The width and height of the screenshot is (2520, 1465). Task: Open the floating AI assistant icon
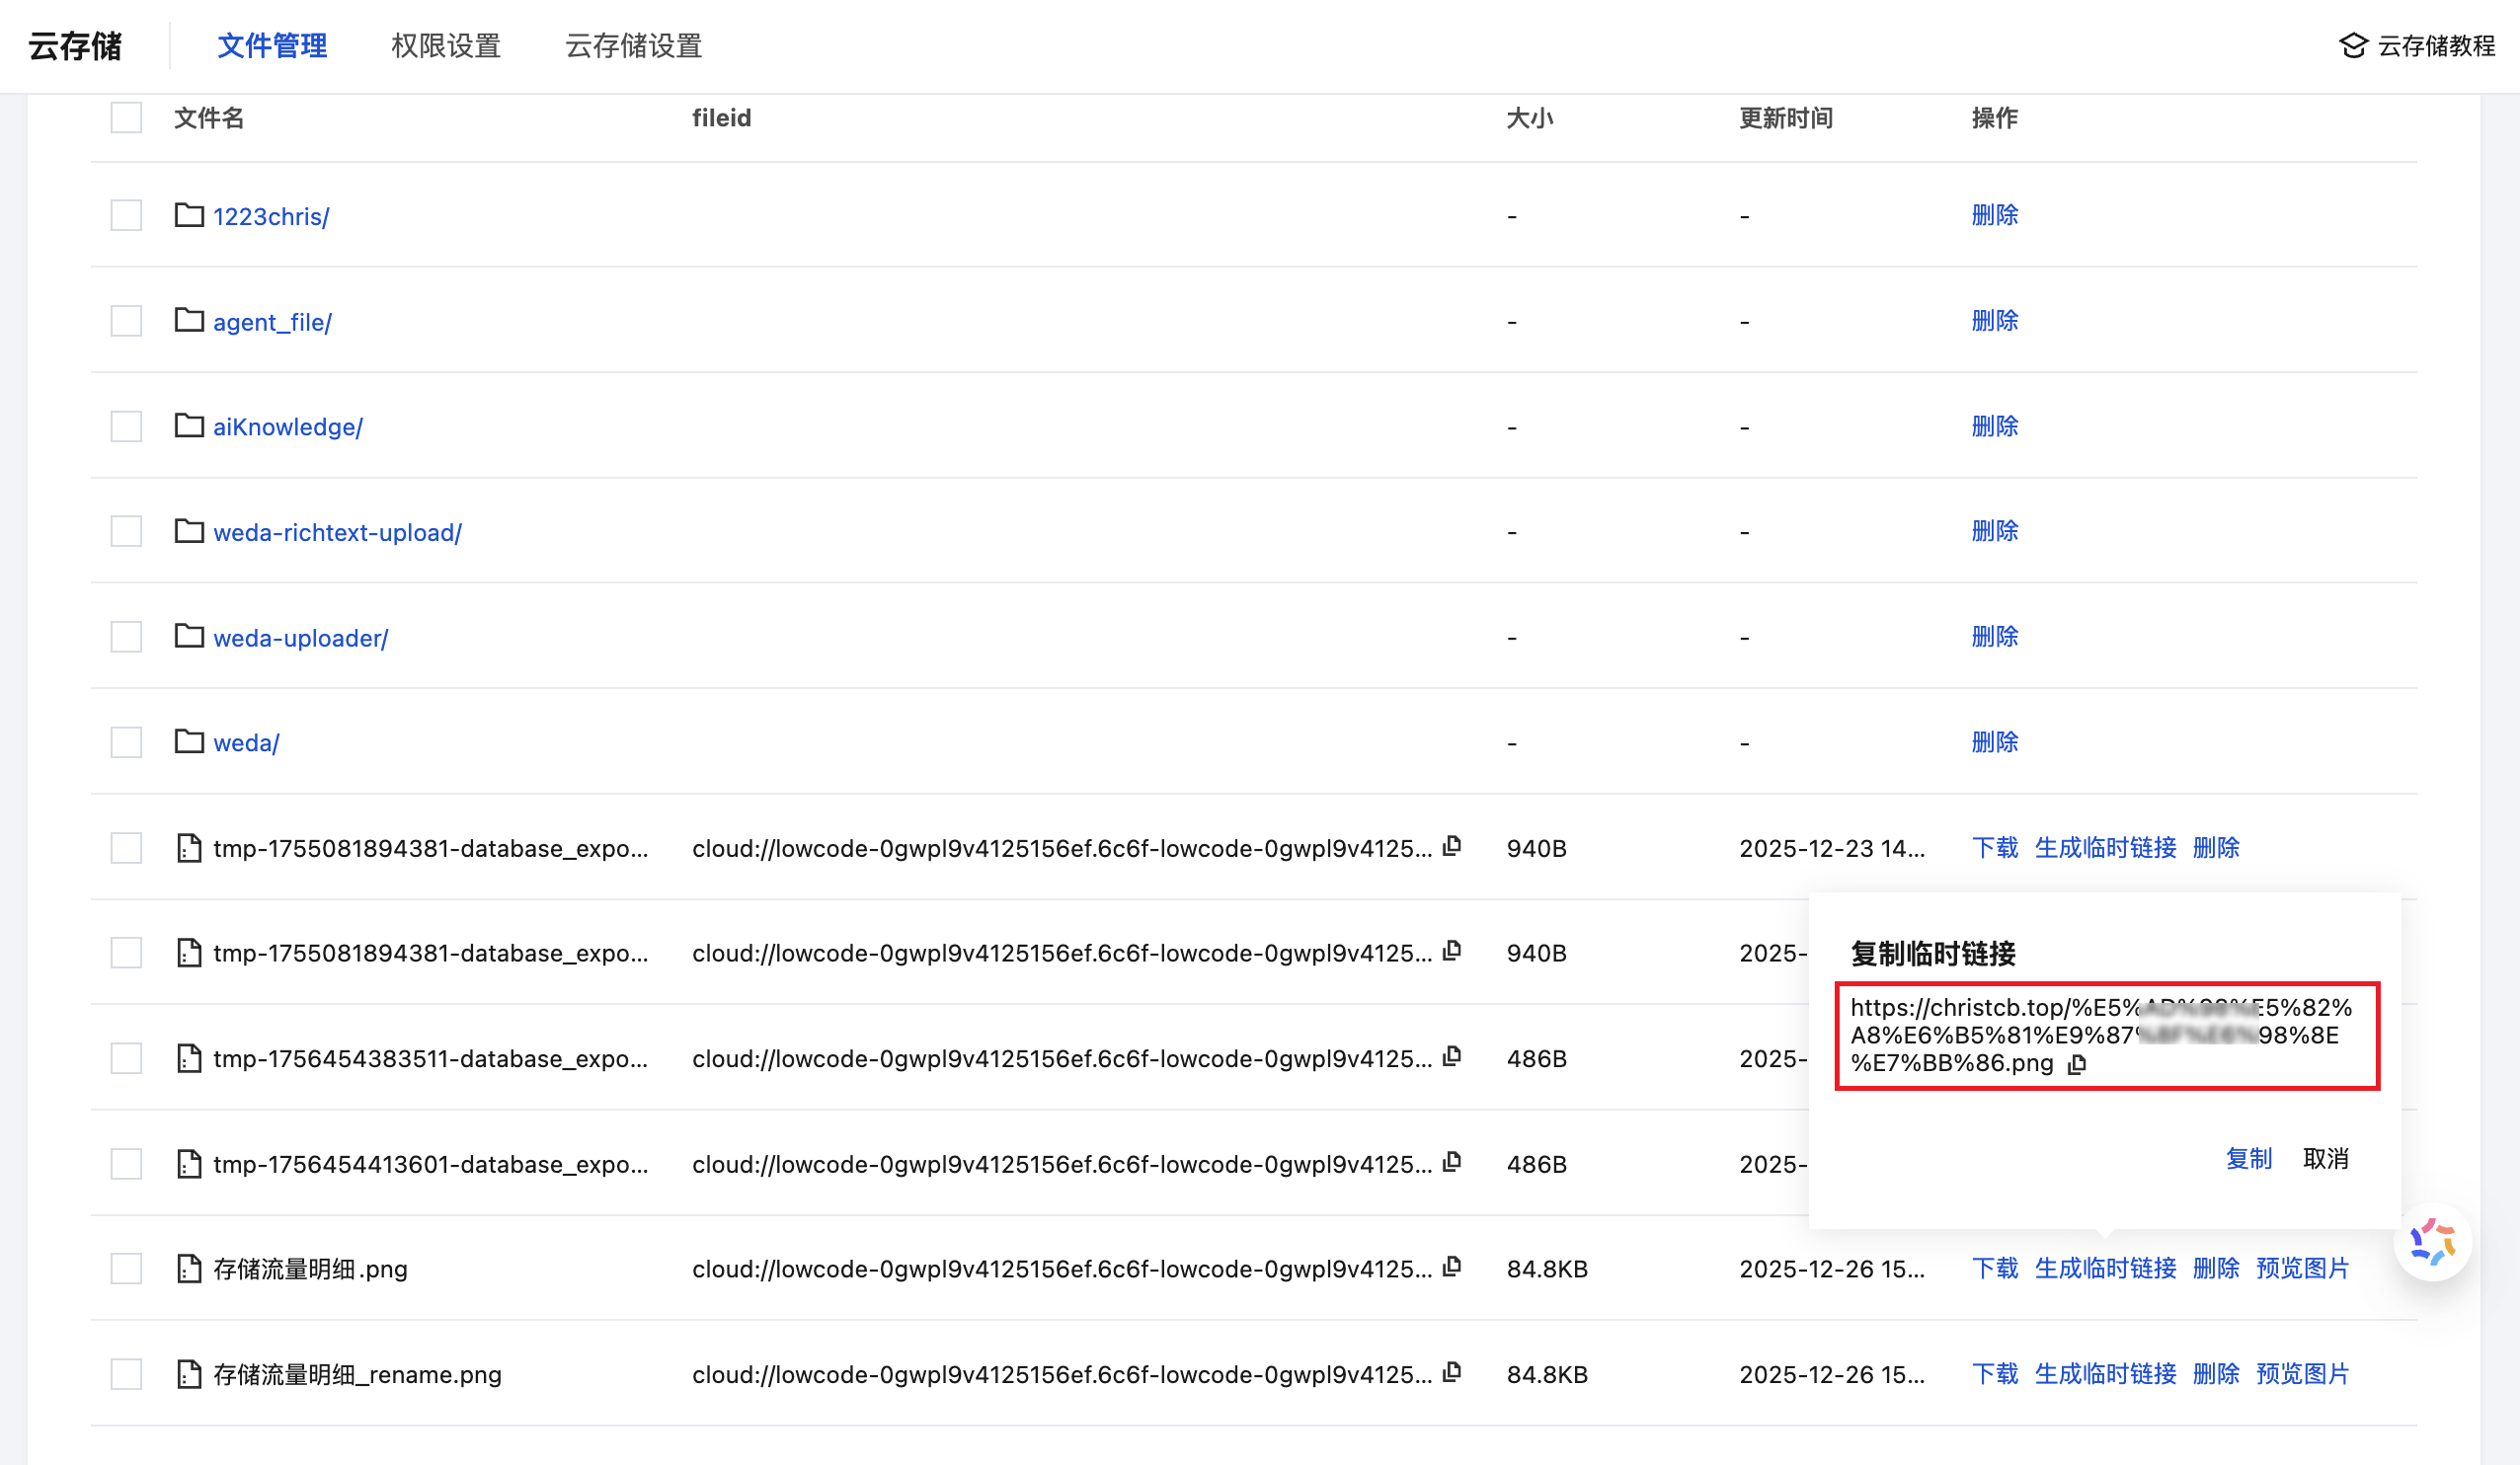[x=2432, y=1242]
